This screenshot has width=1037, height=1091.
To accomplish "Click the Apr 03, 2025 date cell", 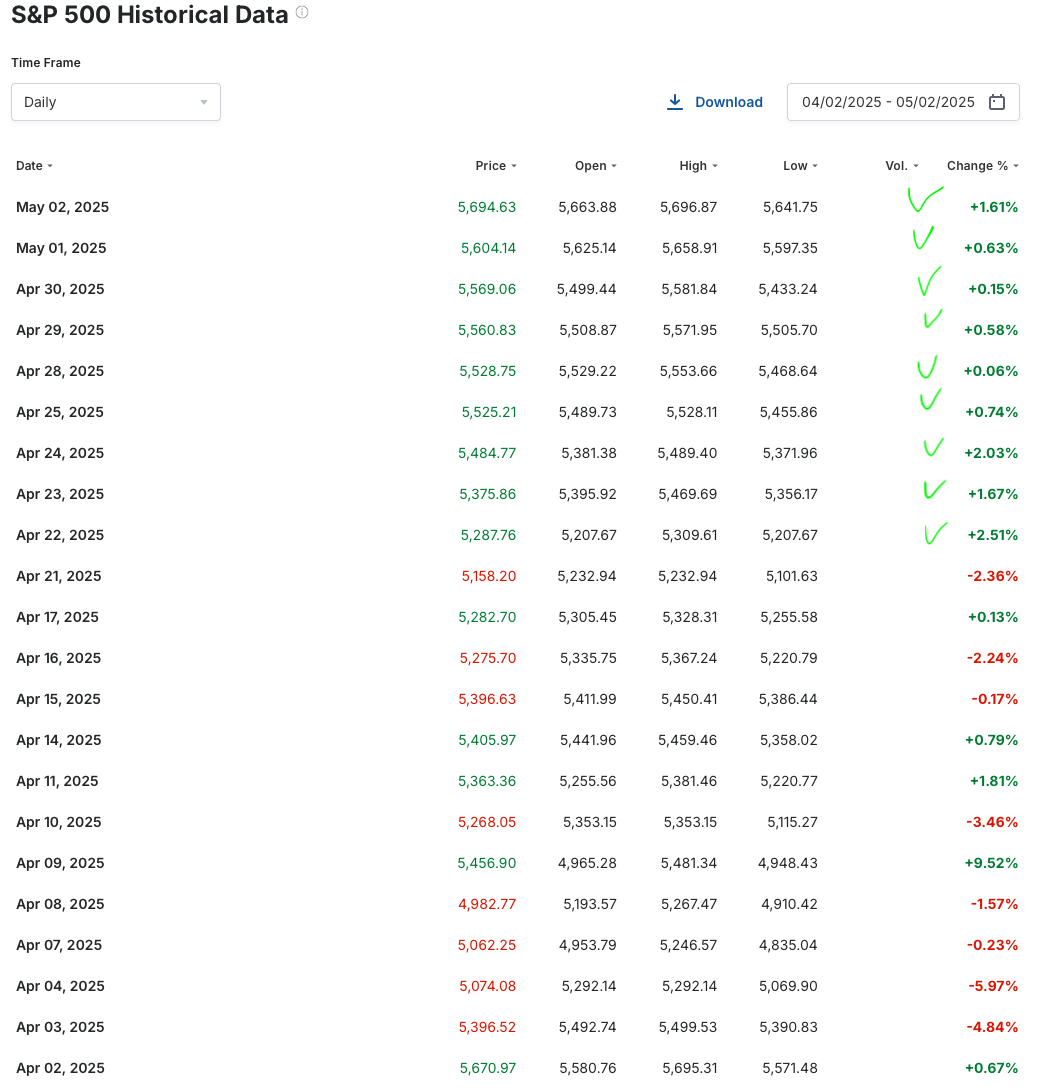I will point(60,1028).
